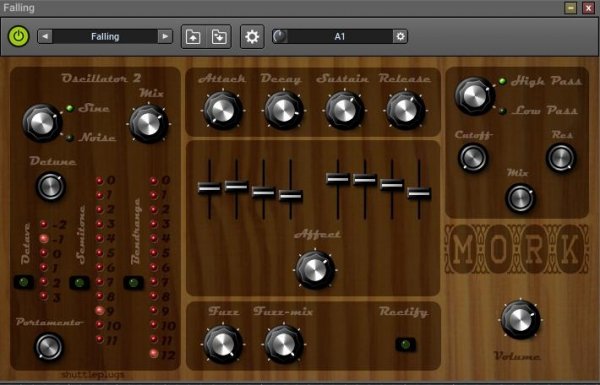Select the High Pass LED
Viewport: 600px width, 385px height.
[x=502, y=81]
